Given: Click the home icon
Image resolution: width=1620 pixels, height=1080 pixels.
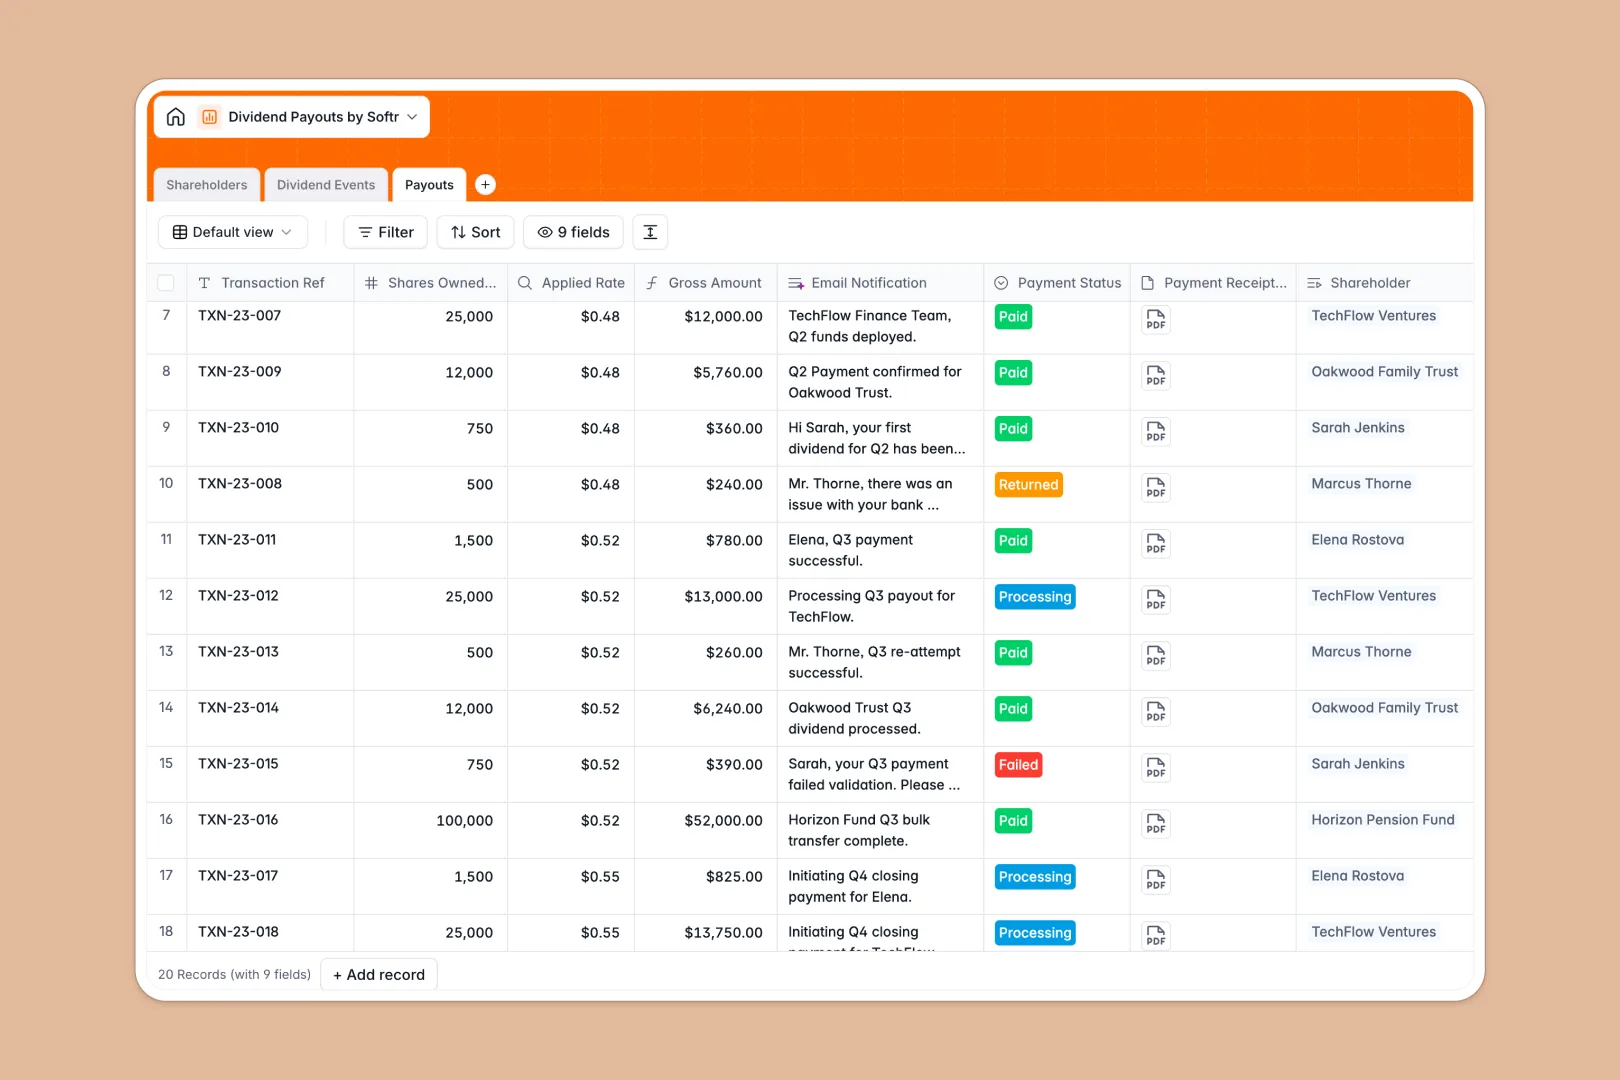Looking at the screenshot, I should tap(176, 117).
